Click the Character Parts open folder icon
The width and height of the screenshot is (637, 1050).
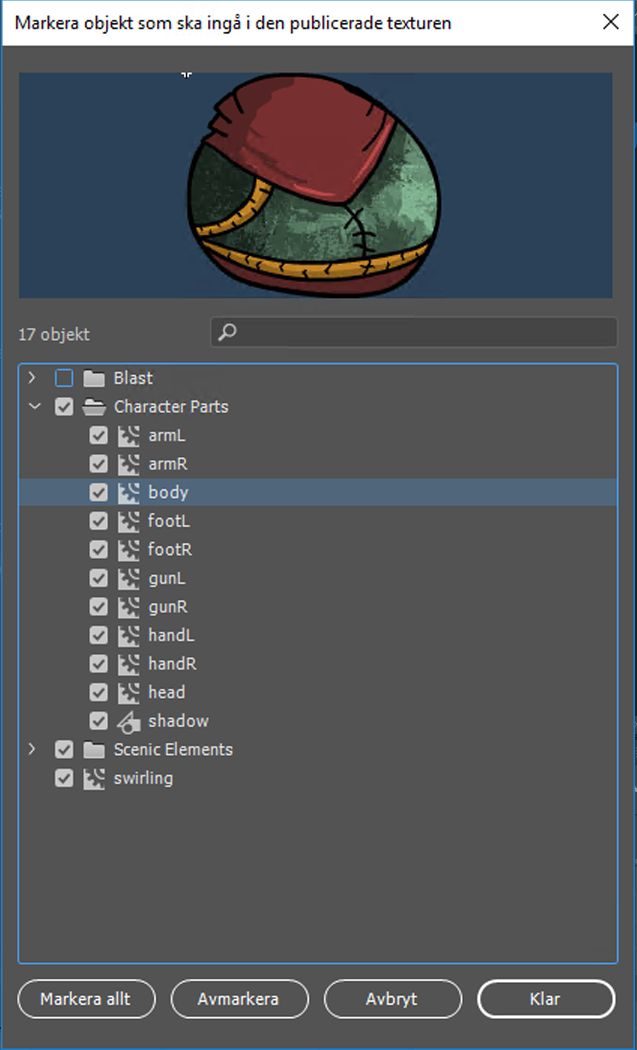click(x=94, y=407)
